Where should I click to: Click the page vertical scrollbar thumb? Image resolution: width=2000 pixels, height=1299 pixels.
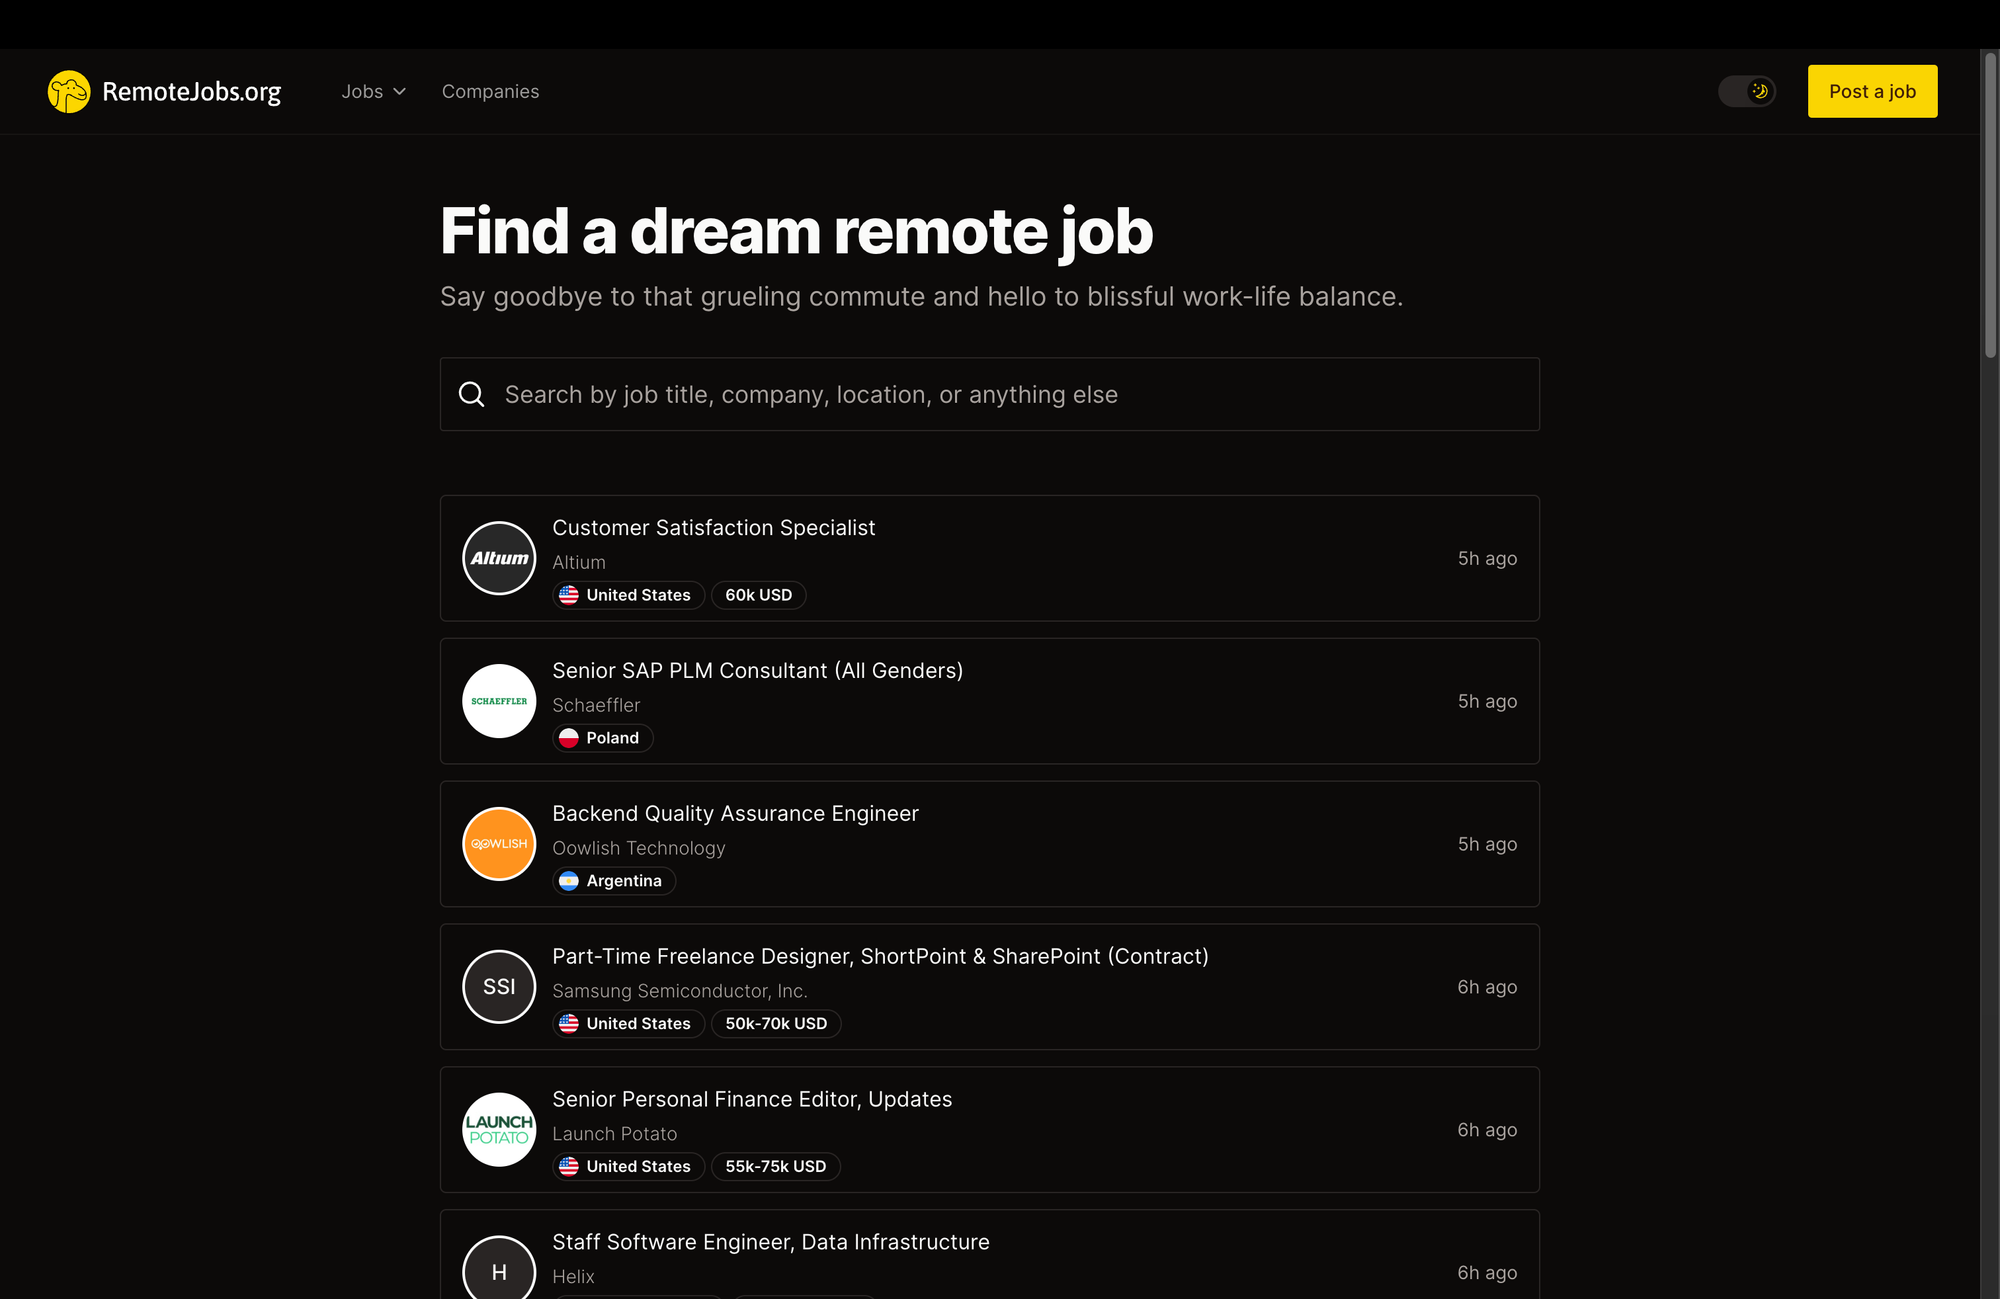click(1990, 205)
